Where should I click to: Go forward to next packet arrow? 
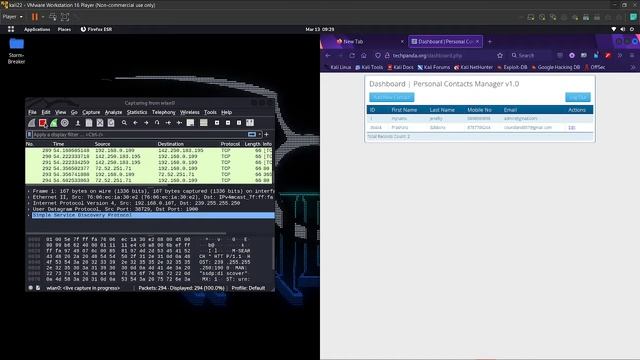pos(146,123)
